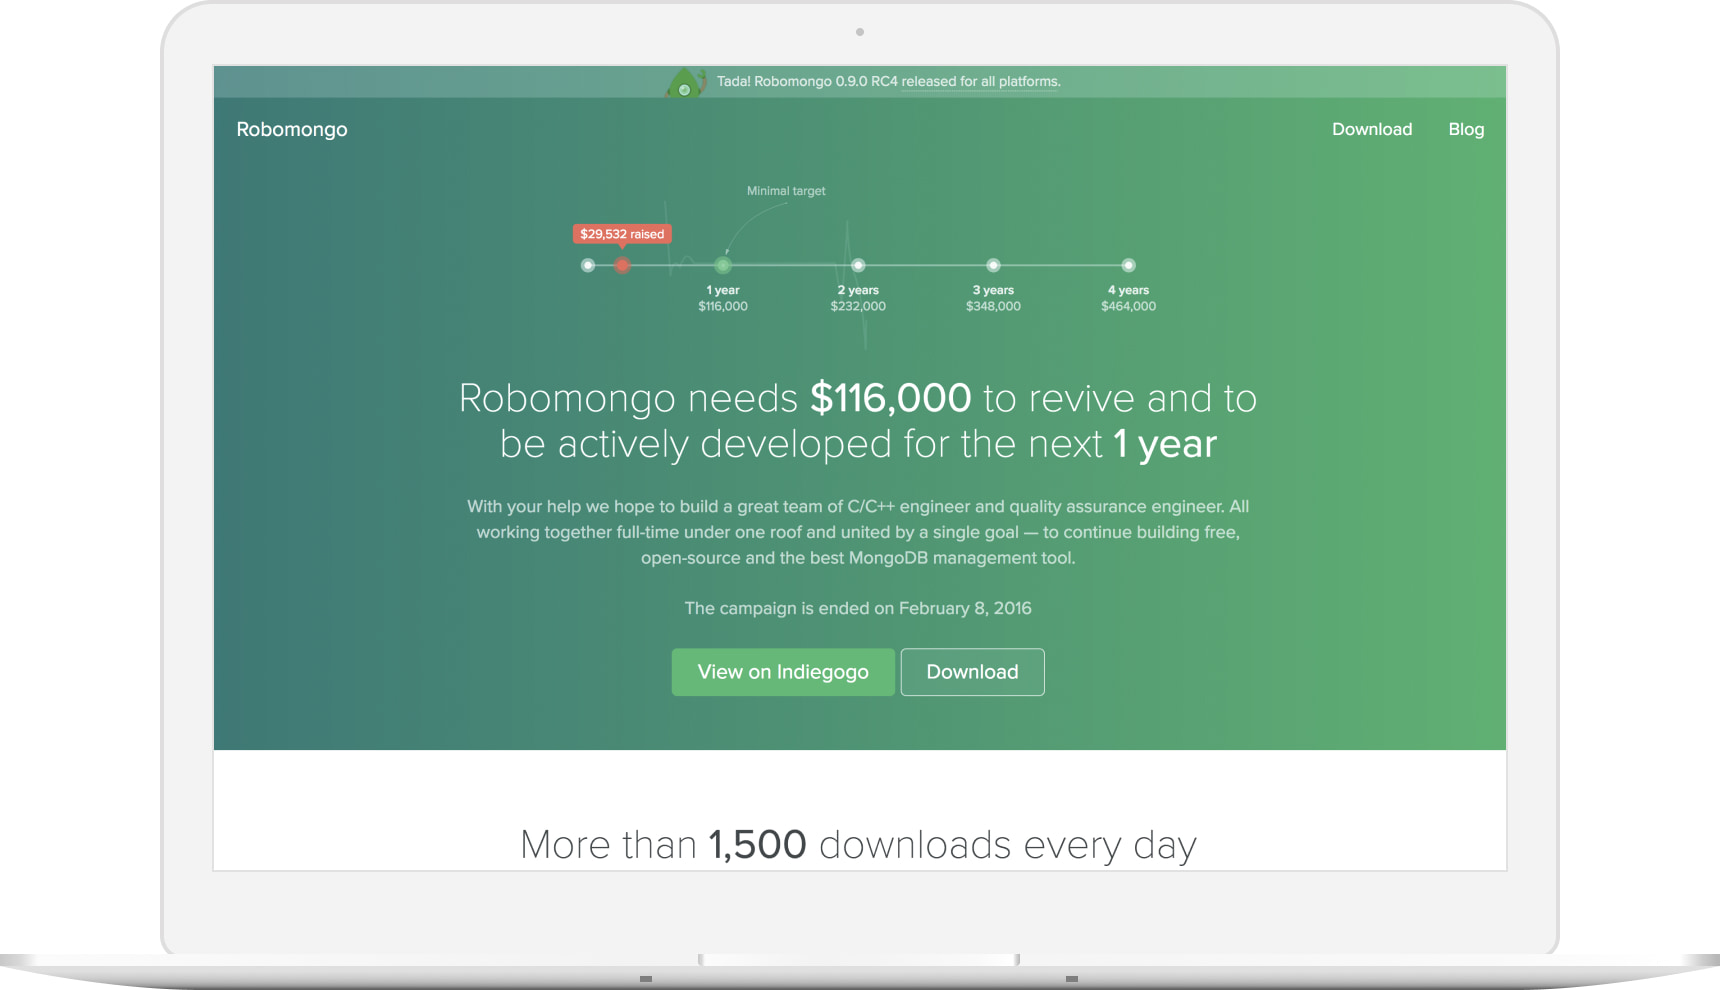Click the leftmost starting dot of the funding timeline
1720x990 pixels.
point(587,266)
